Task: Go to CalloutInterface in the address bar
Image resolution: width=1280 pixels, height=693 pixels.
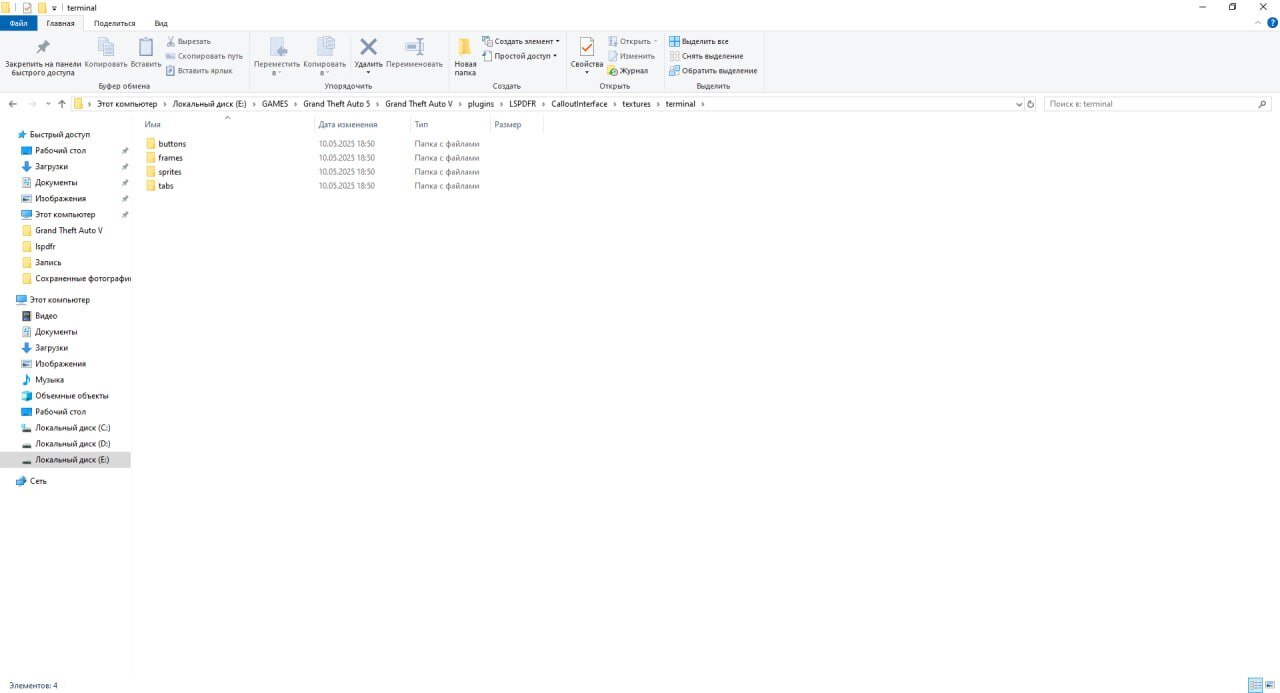Action: [579, 104]
